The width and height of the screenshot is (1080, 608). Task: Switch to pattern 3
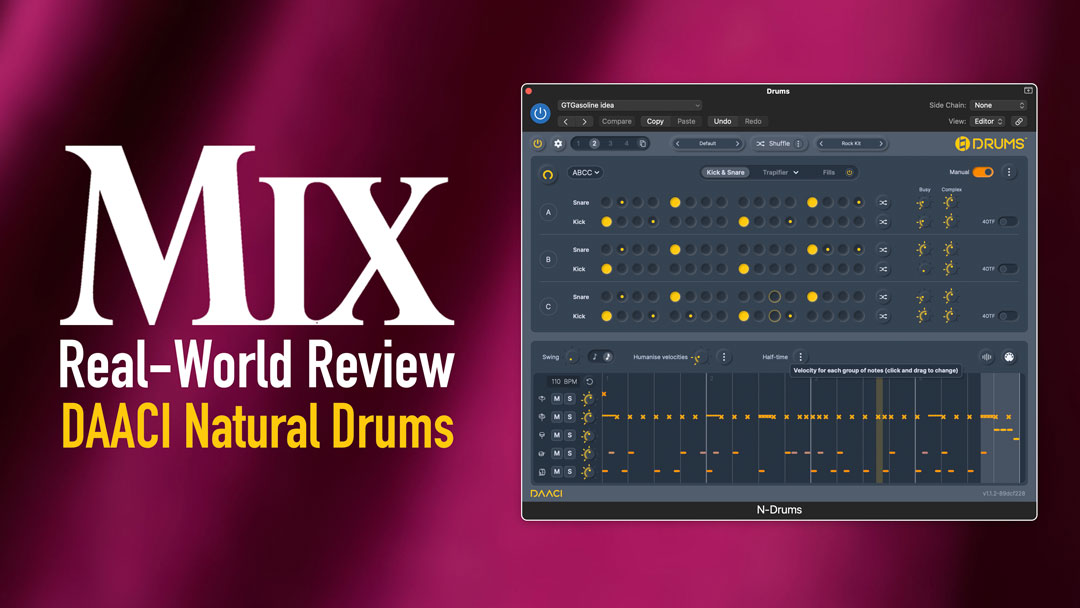[608, 143]
